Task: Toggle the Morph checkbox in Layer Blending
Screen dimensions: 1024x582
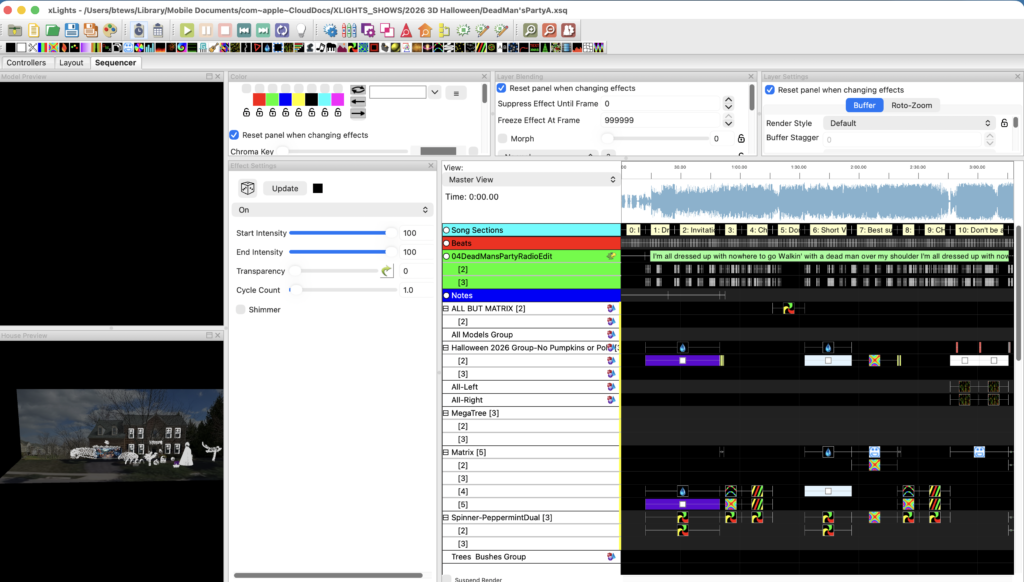Action: pyautogui.click(x=503, y=138)
